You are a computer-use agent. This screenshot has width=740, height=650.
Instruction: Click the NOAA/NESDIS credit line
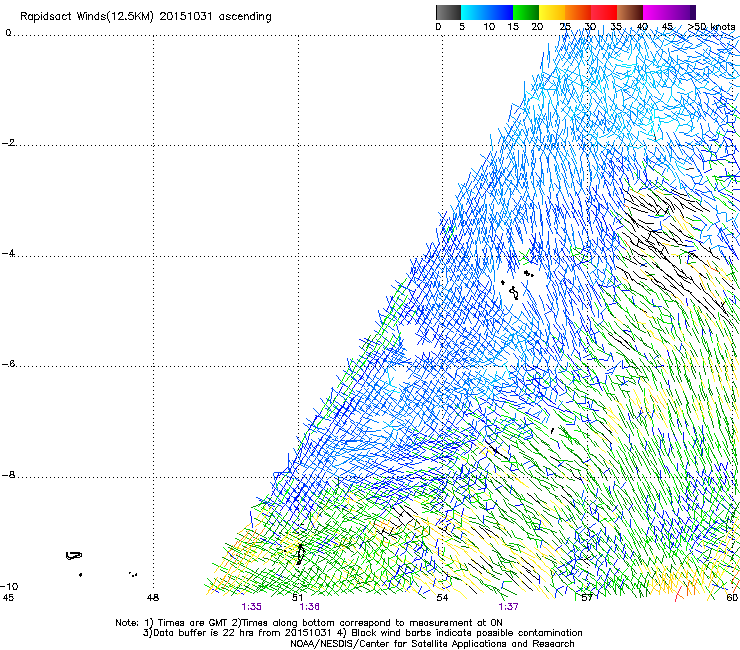tap(432, 644)
